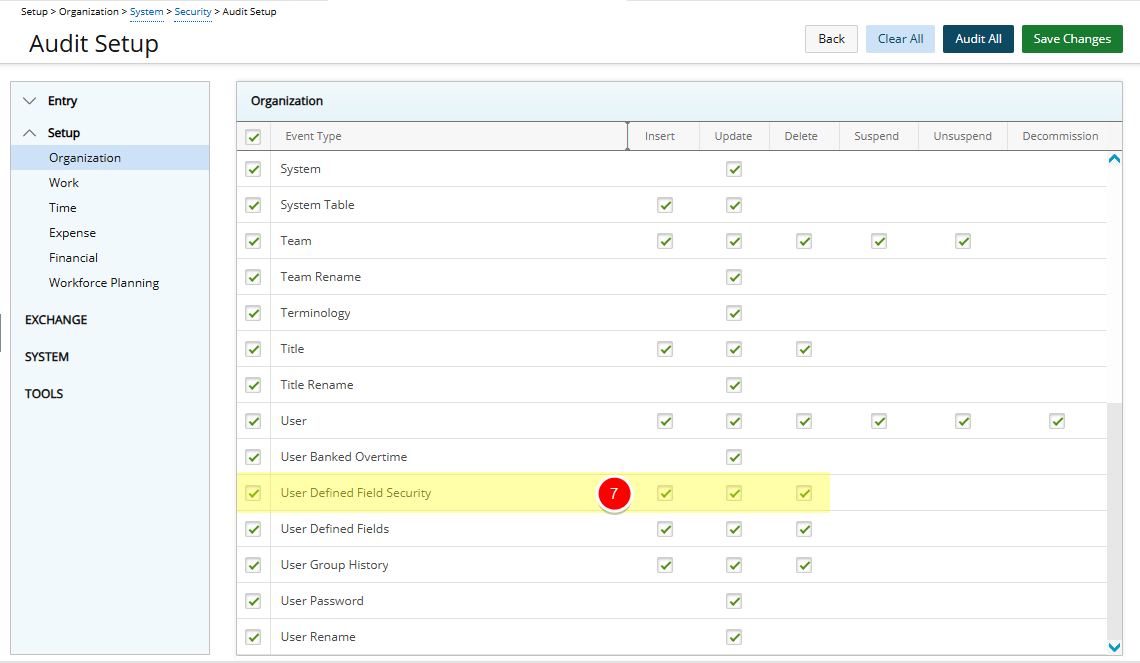Open the Security breadcrumb link
The width and height of the screenshot is (1140, 663).
tap(193, 12)
